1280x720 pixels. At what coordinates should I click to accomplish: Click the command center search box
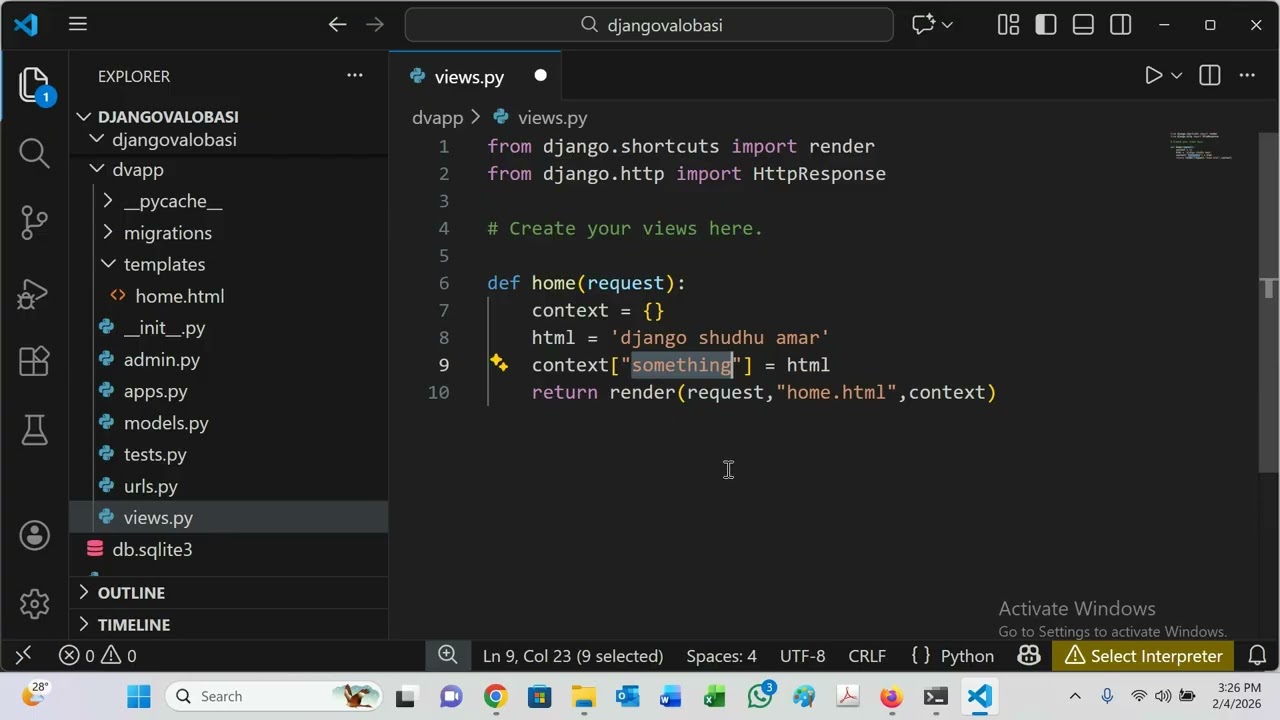[x=649, y=25]
